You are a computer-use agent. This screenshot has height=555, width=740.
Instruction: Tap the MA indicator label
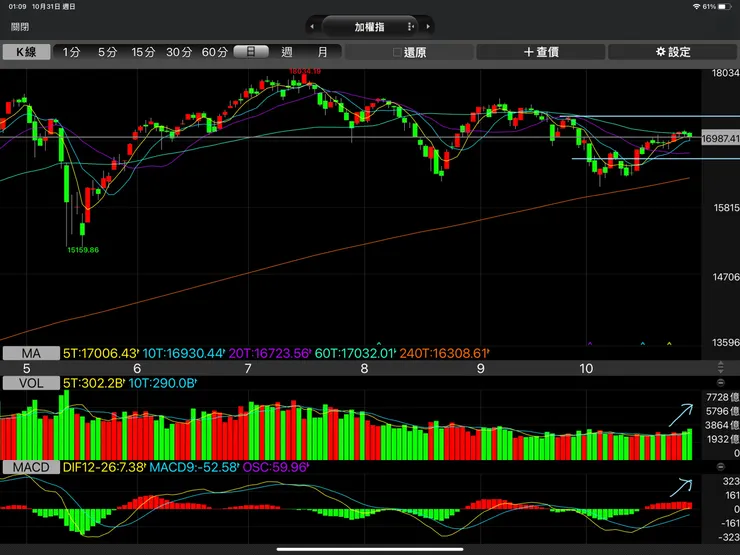pyautogui.click(x=31, y=353)
